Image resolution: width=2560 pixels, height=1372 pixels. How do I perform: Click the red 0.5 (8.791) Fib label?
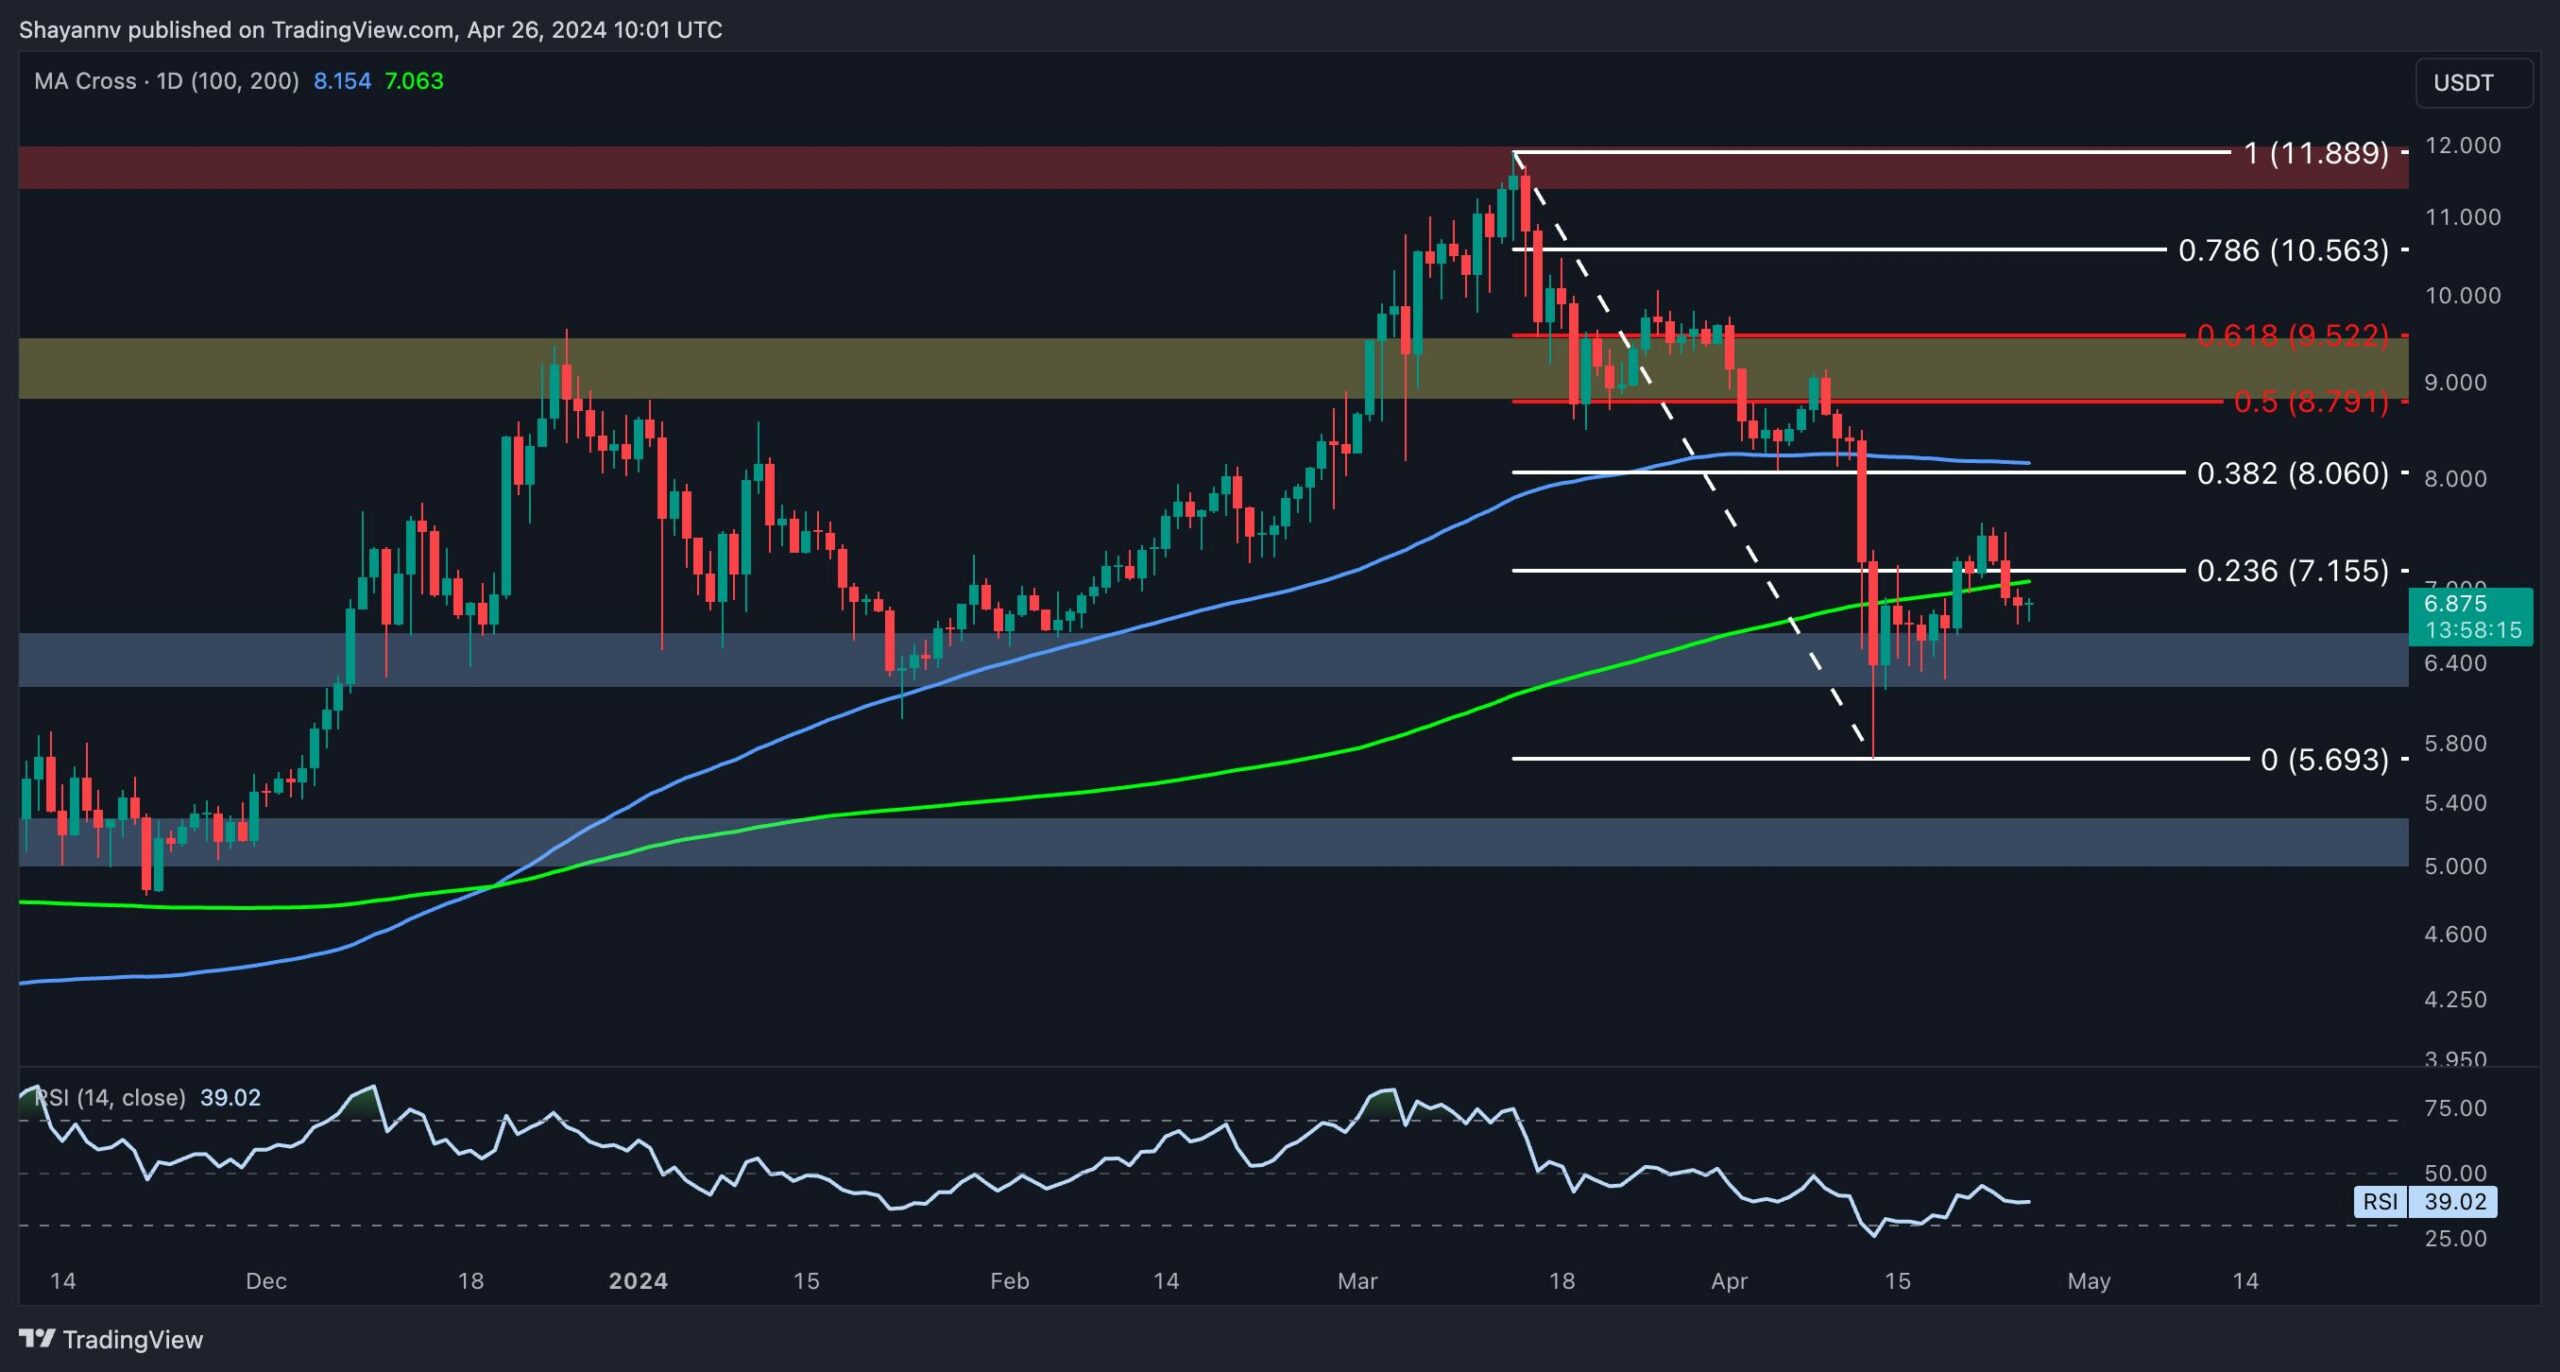tap(2310, 402)
